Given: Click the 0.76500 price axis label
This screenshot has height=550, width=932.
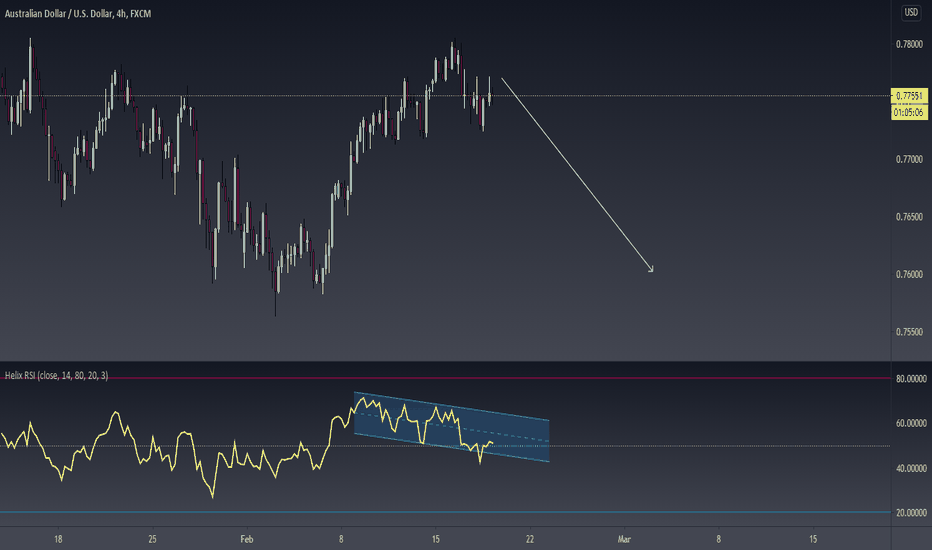Looking at the screenshot, I should click(x=909, y=217).
